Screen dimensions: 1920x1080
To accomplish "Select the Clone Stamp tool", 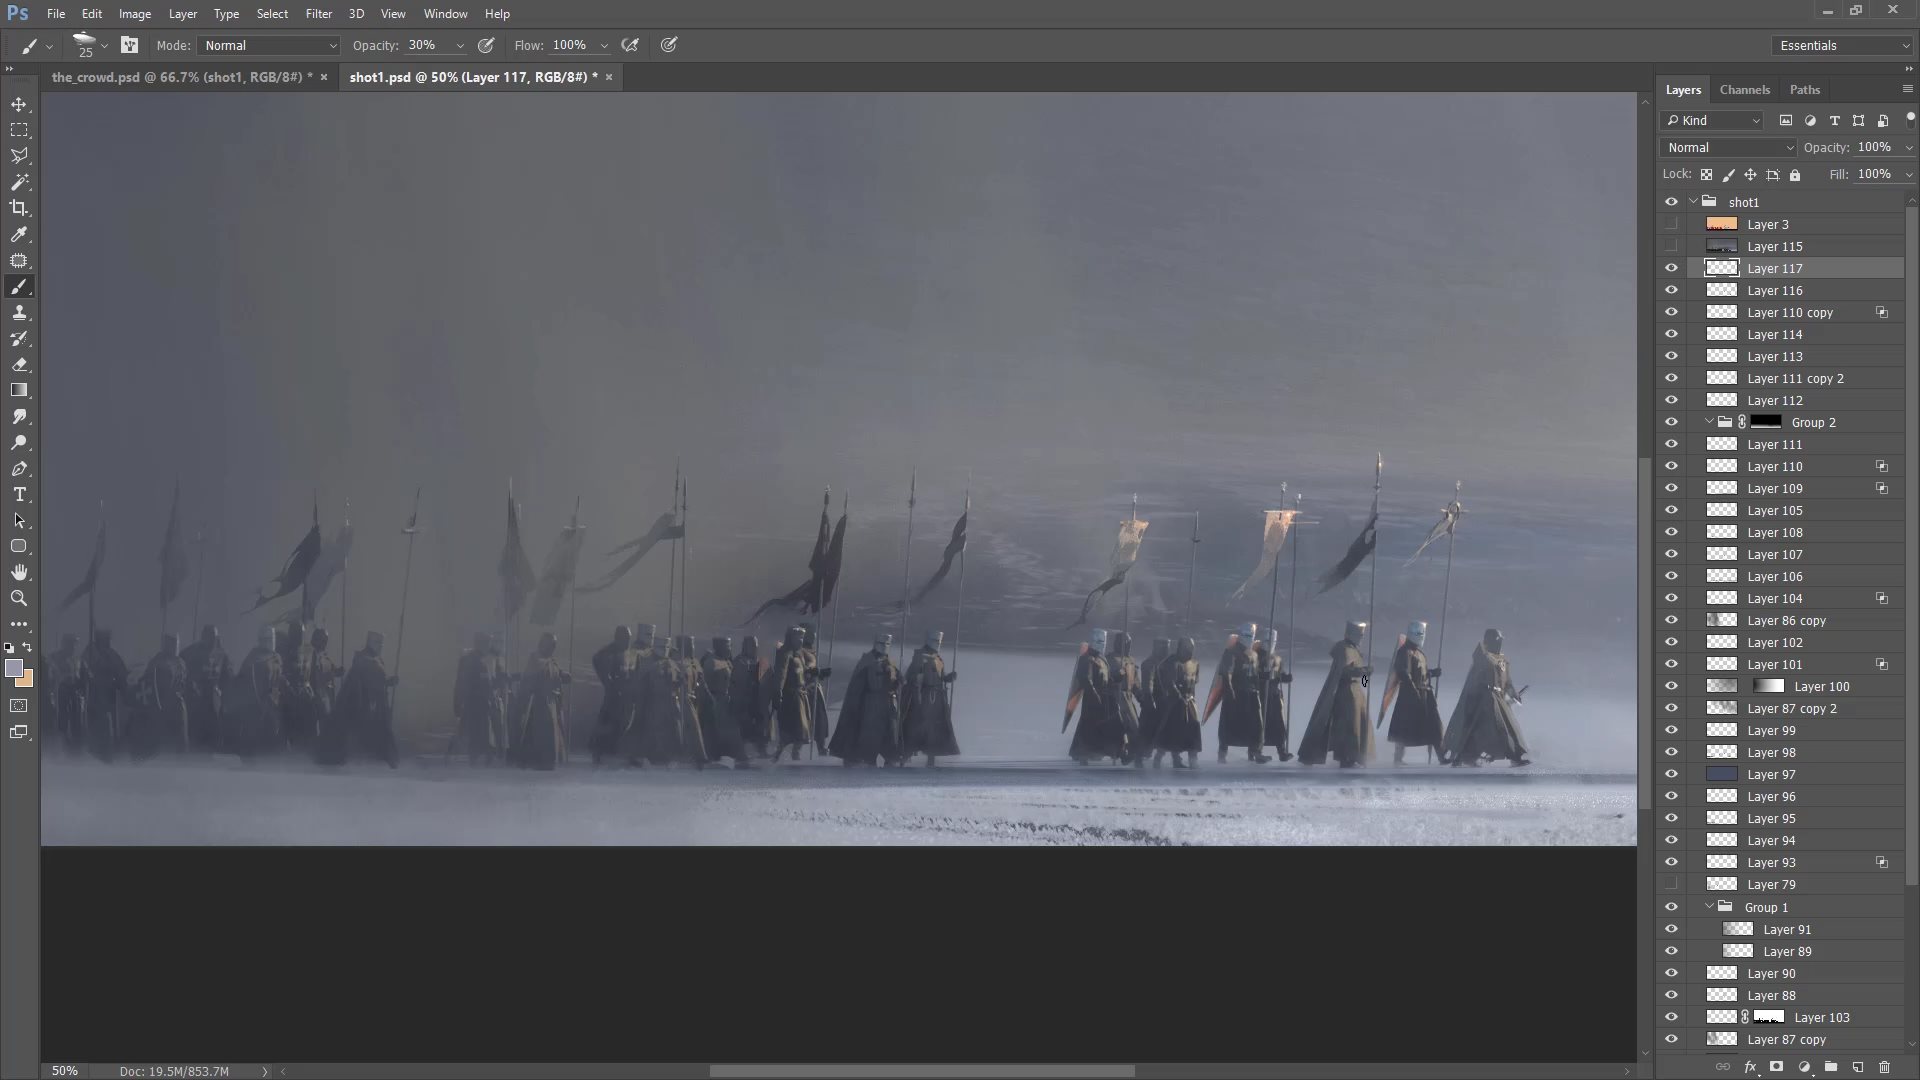I will [19, 313].
